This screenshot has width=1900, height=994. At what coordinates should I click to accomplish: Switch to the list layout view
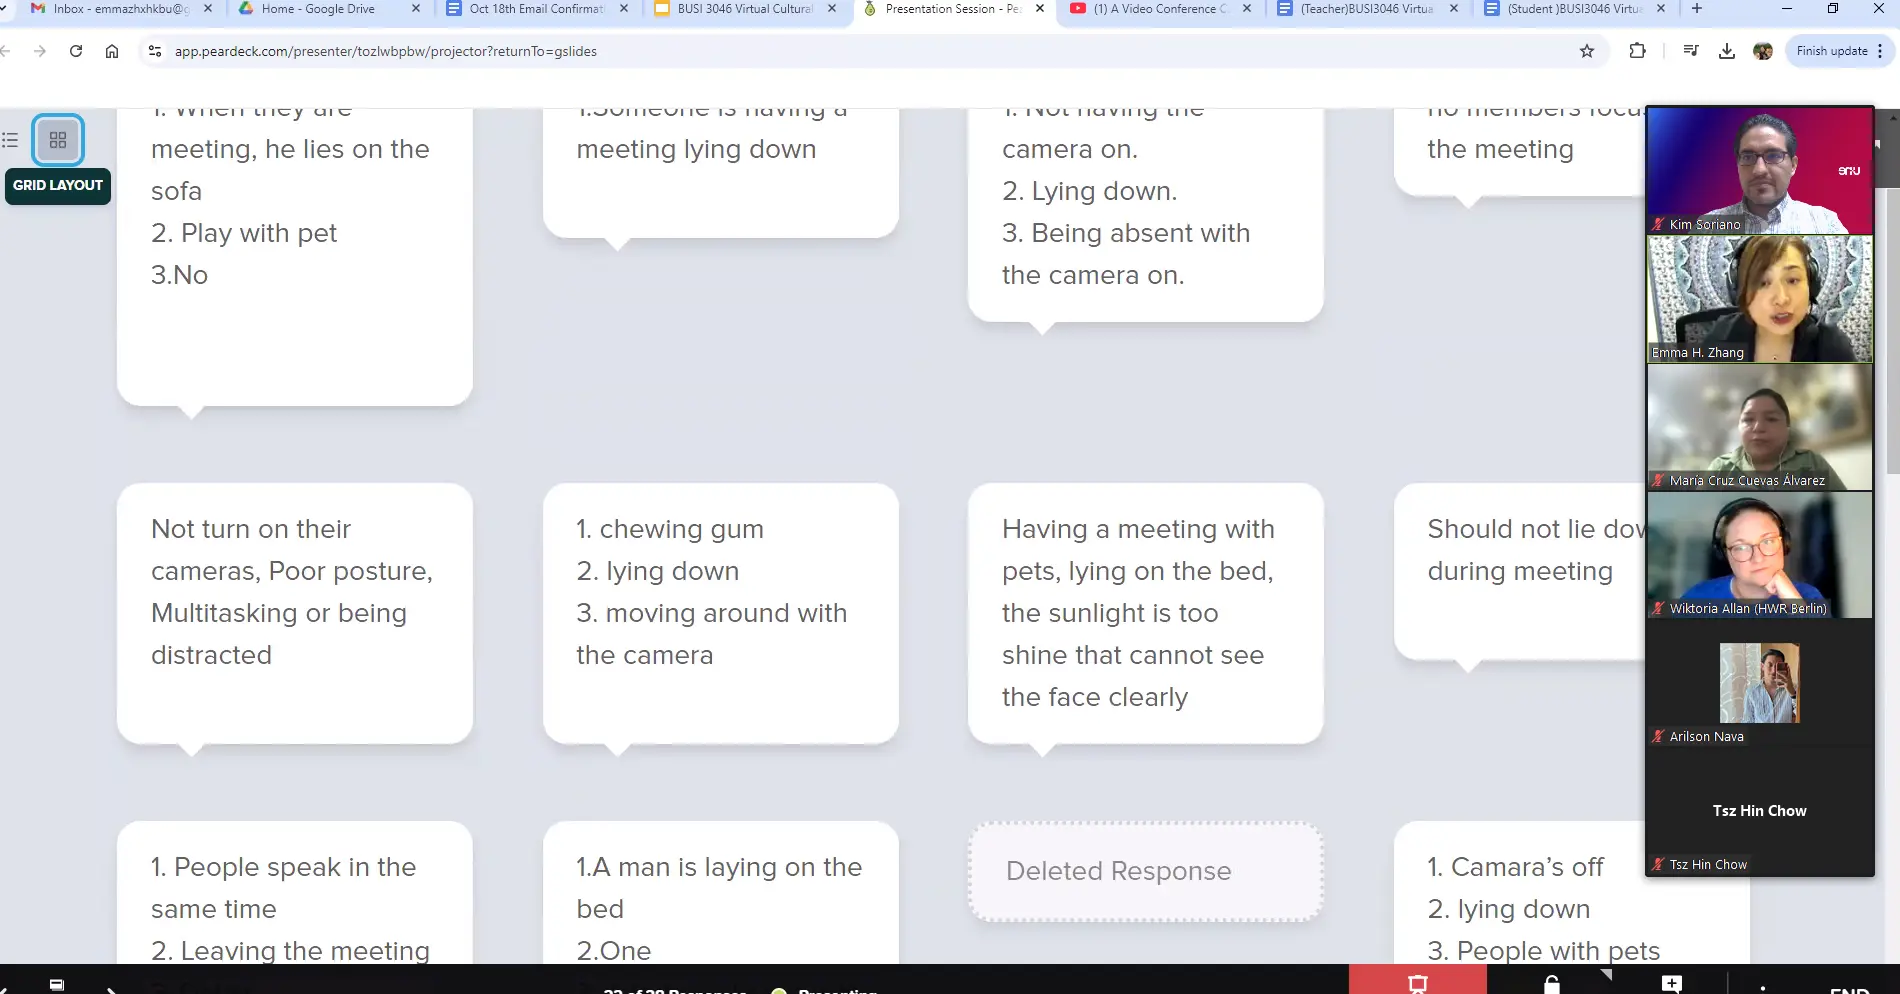[x=10, y=140]
